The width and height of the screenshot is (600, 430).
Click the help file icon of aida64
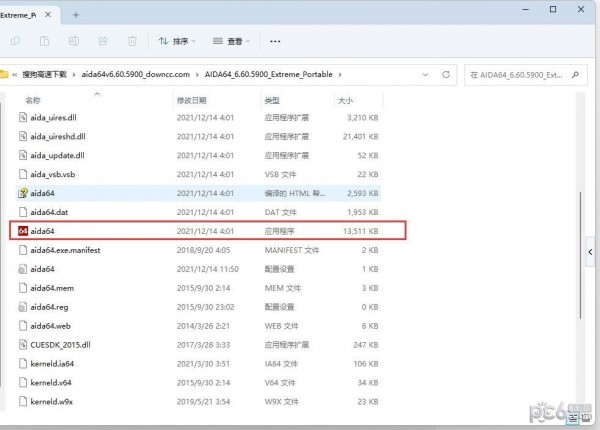click(23, 193)
